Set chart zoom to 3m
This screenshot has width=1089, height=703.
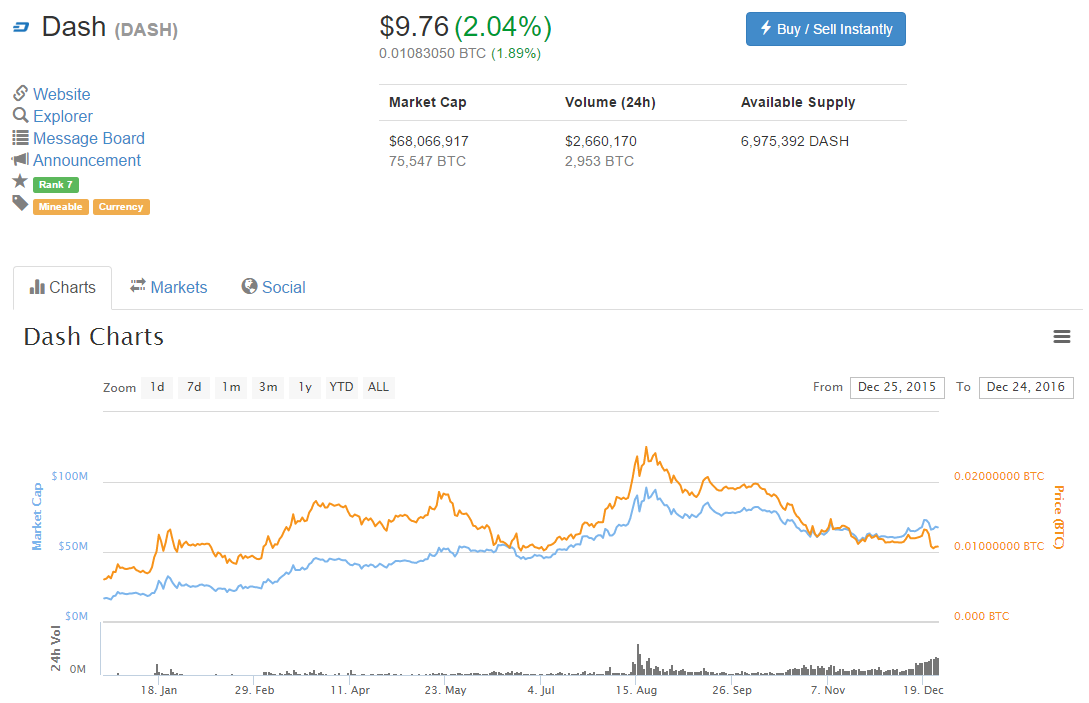268,388
